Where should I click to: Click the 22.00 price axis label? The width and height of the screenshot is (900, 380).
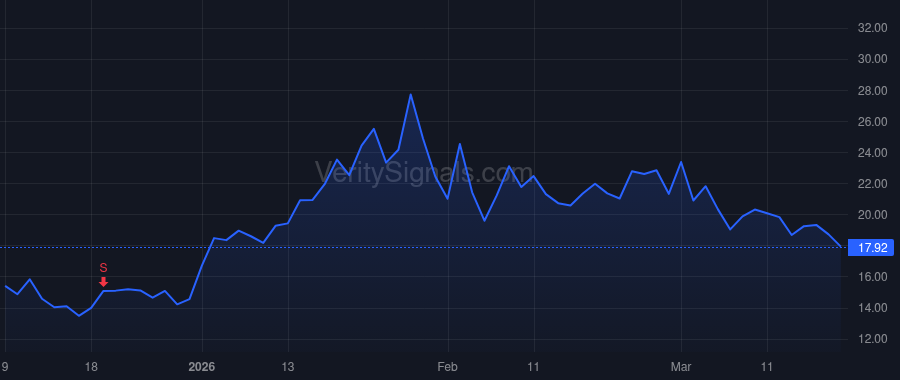[x=872, y=184]
